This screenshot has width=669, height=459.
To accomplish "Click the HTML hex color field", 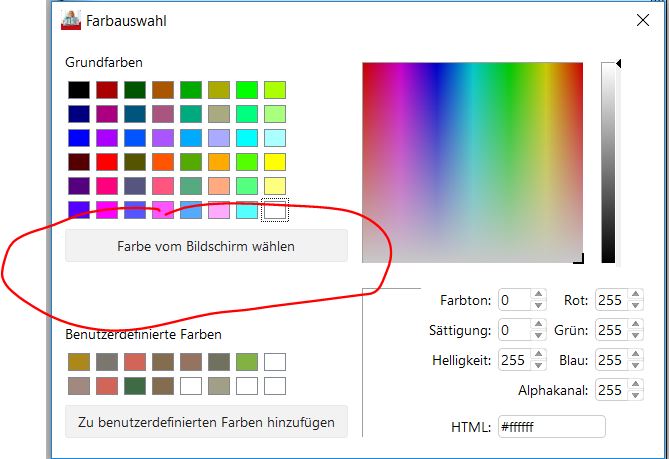I will (552, 427).
